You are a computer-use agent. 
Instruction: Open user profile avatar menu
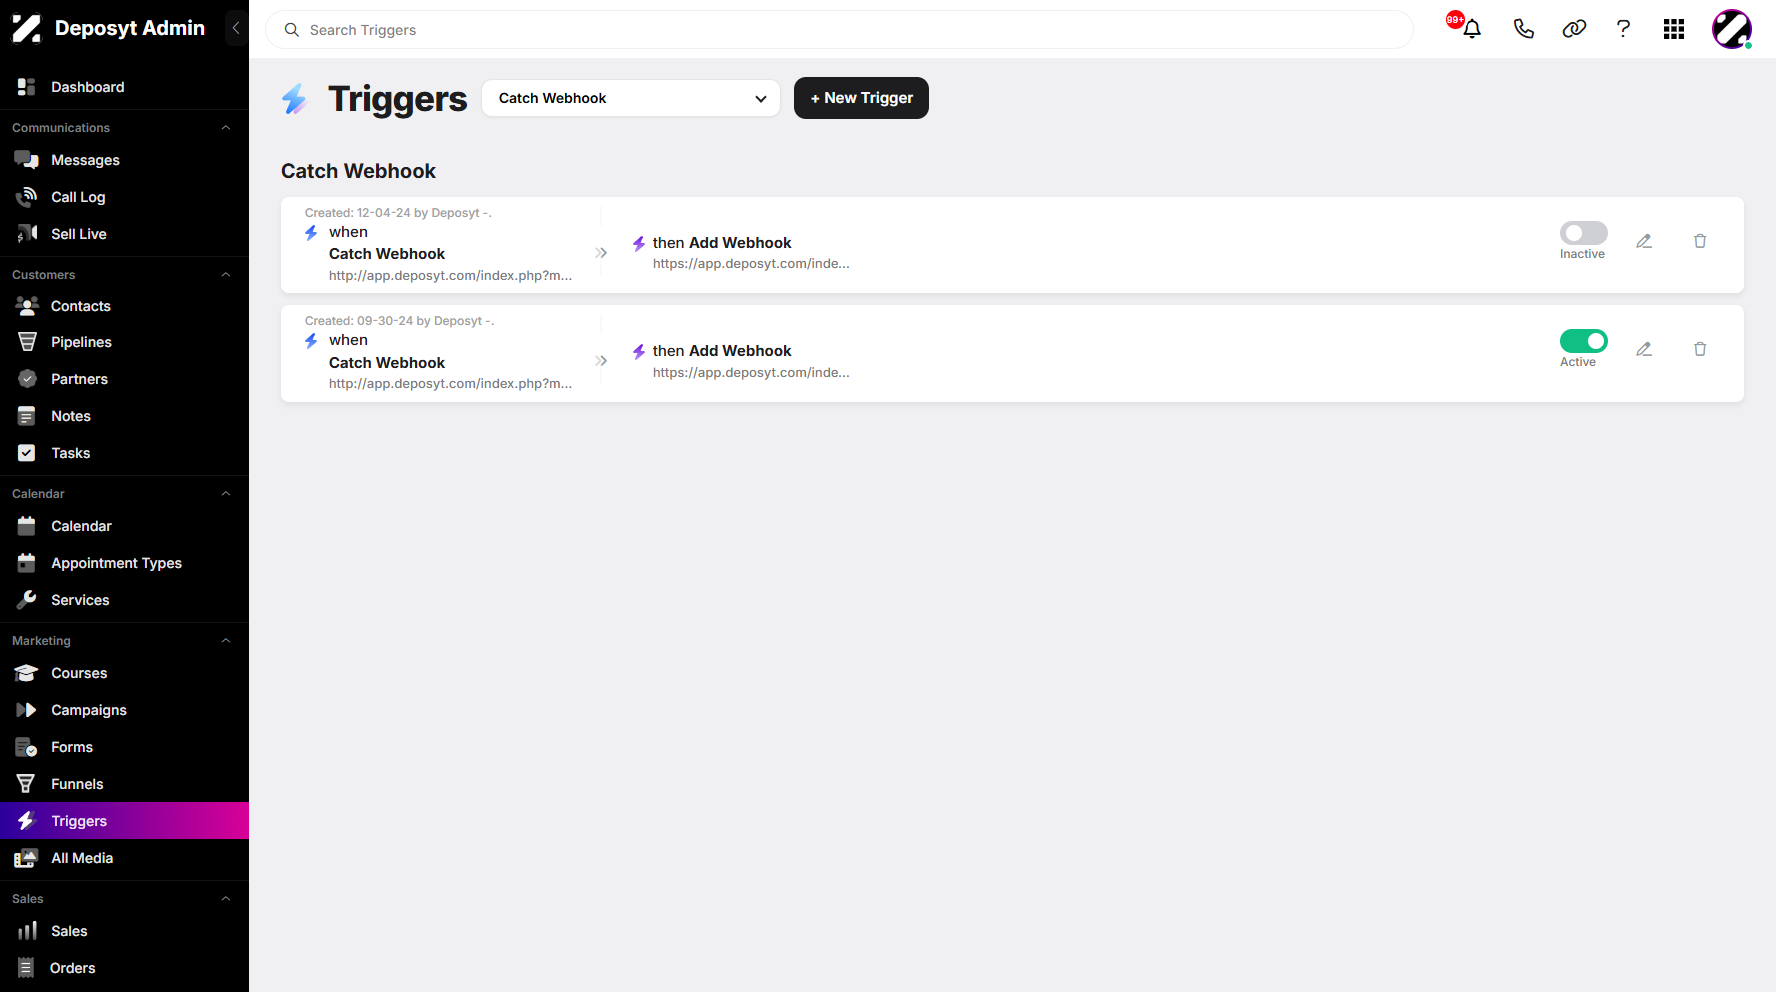(1731, 29)
